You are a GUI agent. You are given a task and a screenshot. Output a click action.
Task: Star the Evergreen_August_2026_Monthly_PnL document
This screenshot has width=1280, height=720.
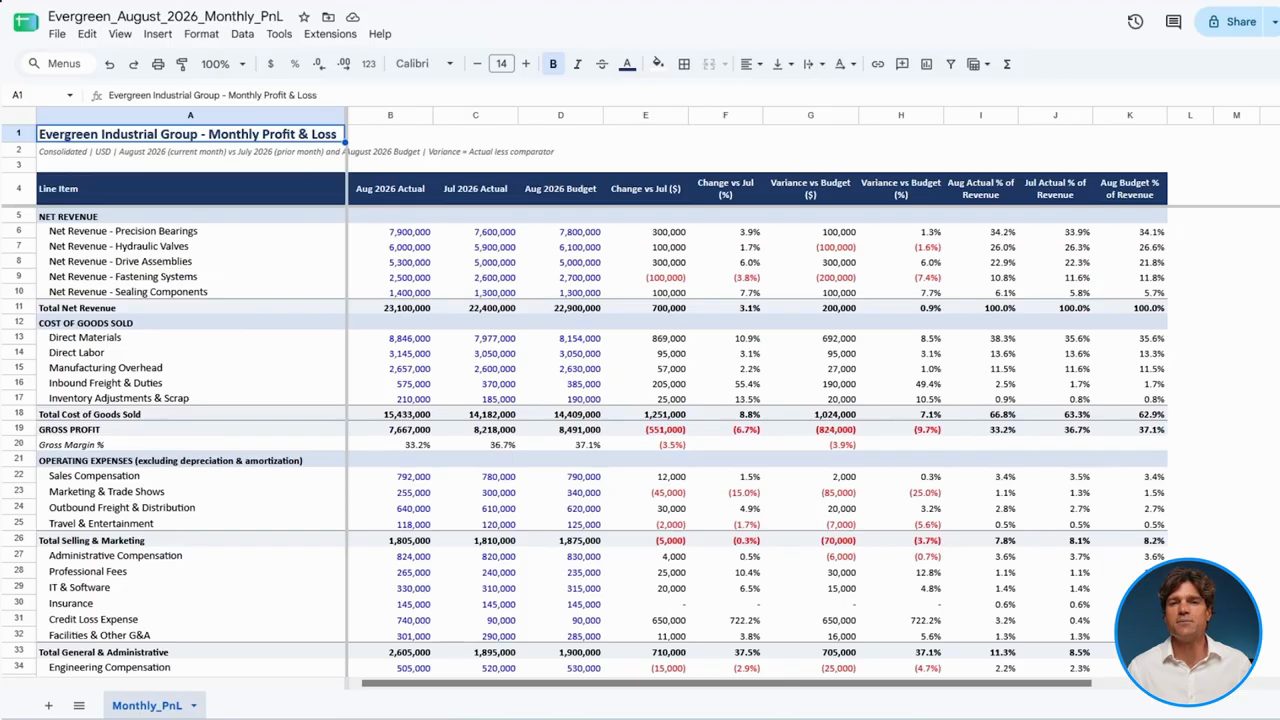coord(304,17)
